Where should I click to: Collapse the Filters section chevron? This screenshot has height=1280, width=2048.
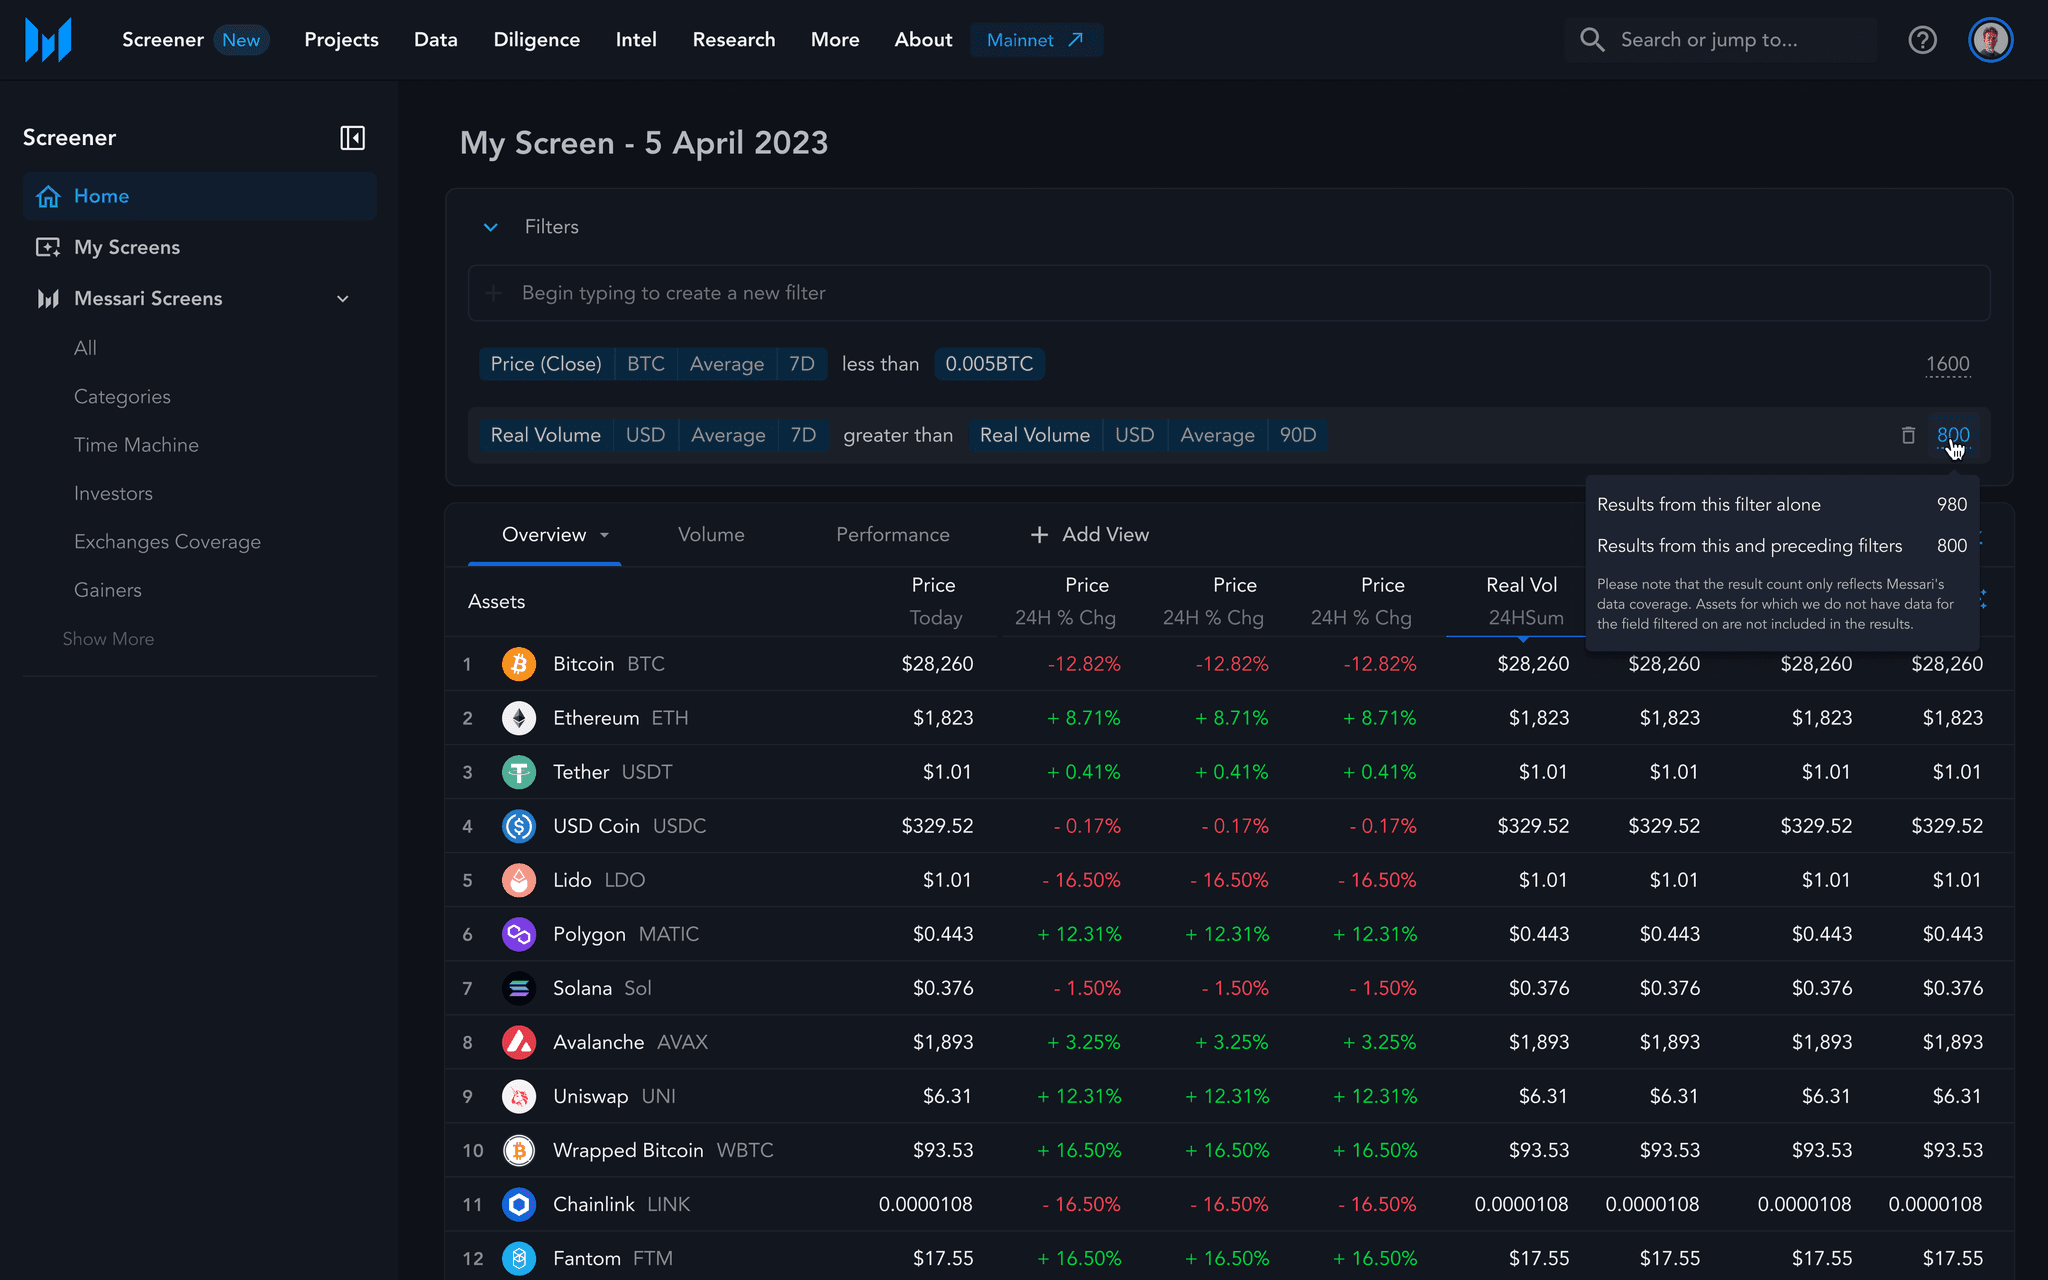click(x=491, y=227)
